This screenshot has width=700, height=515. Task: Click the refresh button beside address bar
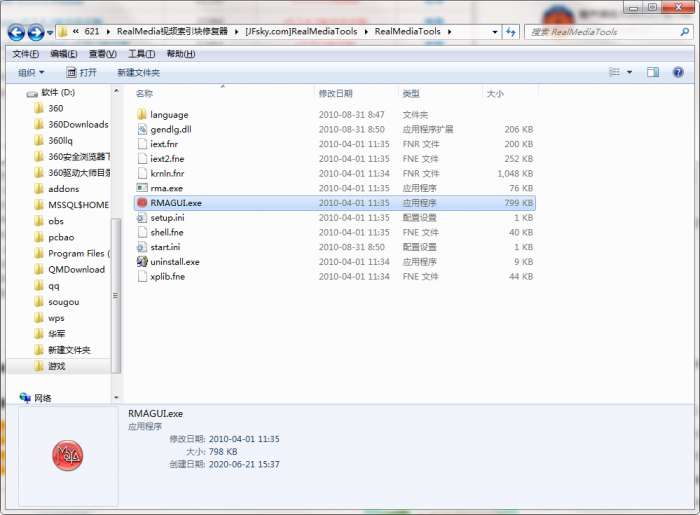(x=511, y=32)
